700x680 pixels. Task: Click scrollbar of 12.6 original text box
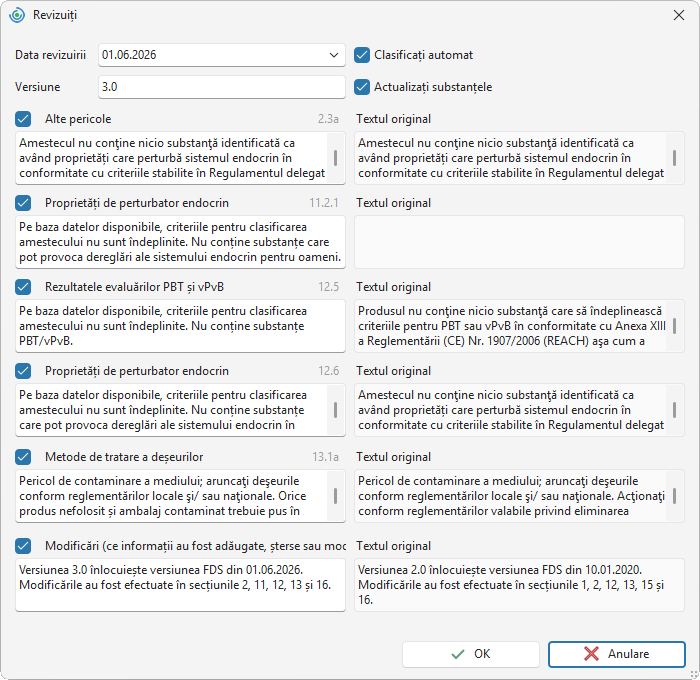pyautogui.click(x=674, y=409)
